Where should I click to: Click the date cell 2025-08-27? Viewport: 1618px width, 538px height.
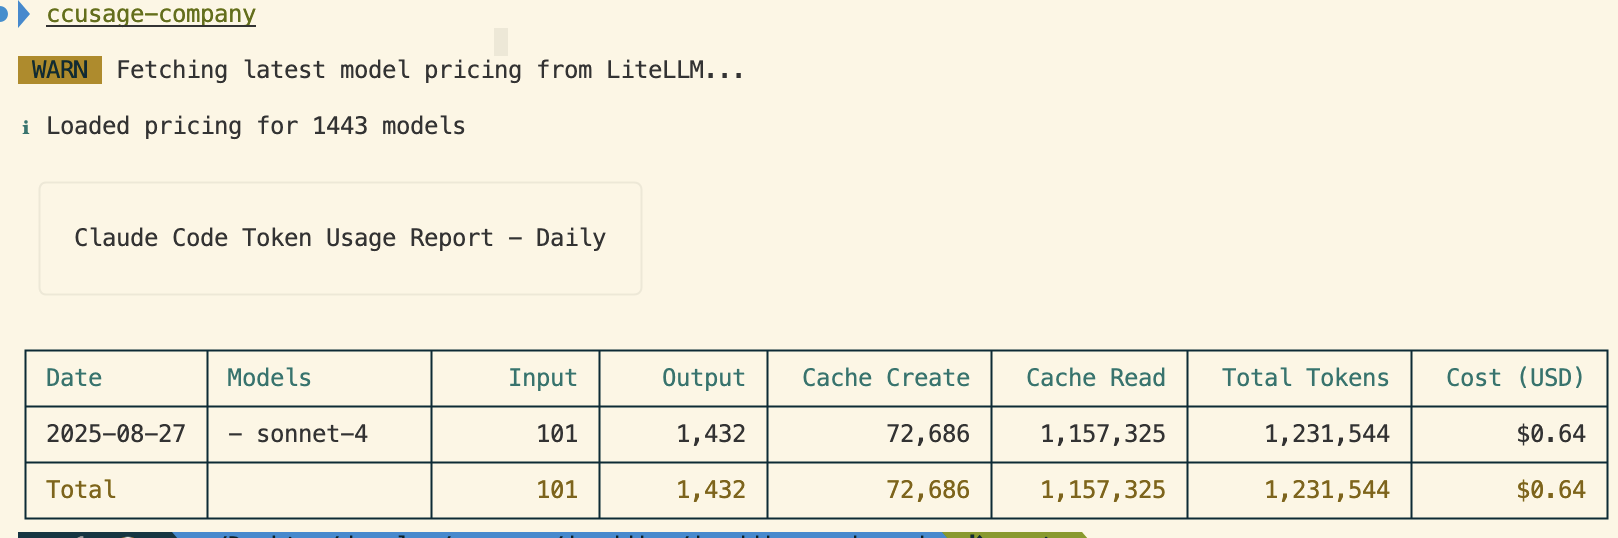pos(116,434)
